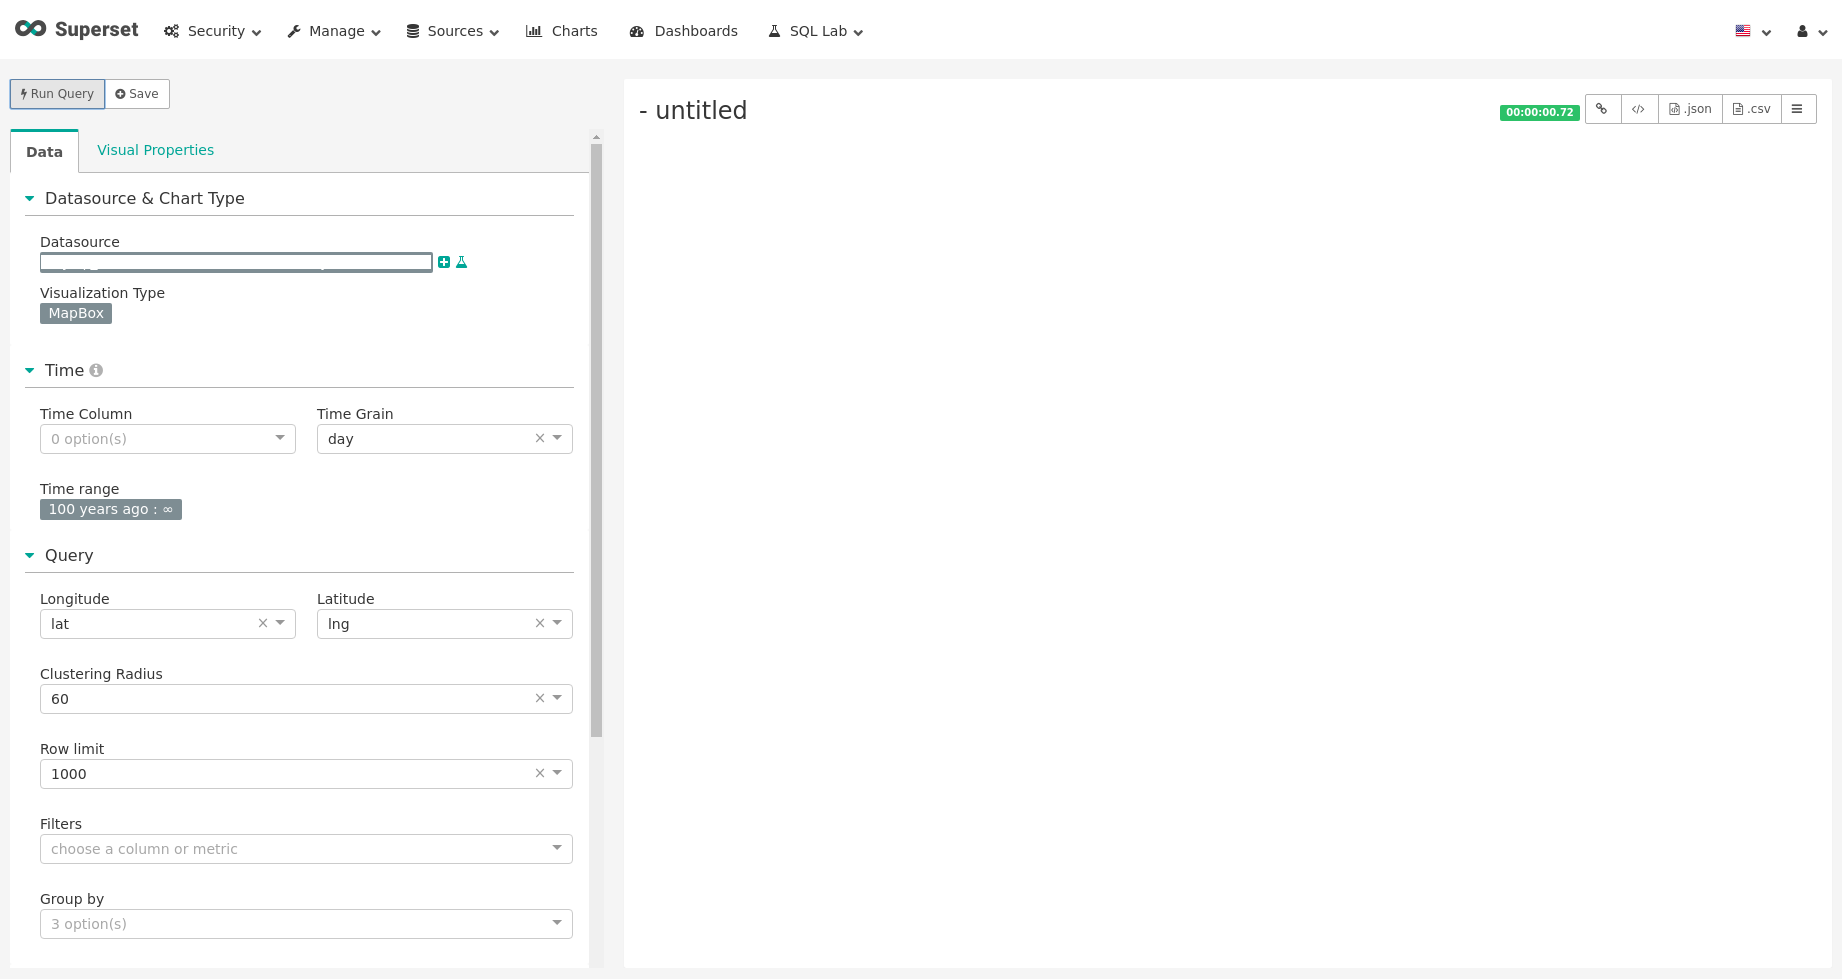Open the add datasource plus icon

443,261
